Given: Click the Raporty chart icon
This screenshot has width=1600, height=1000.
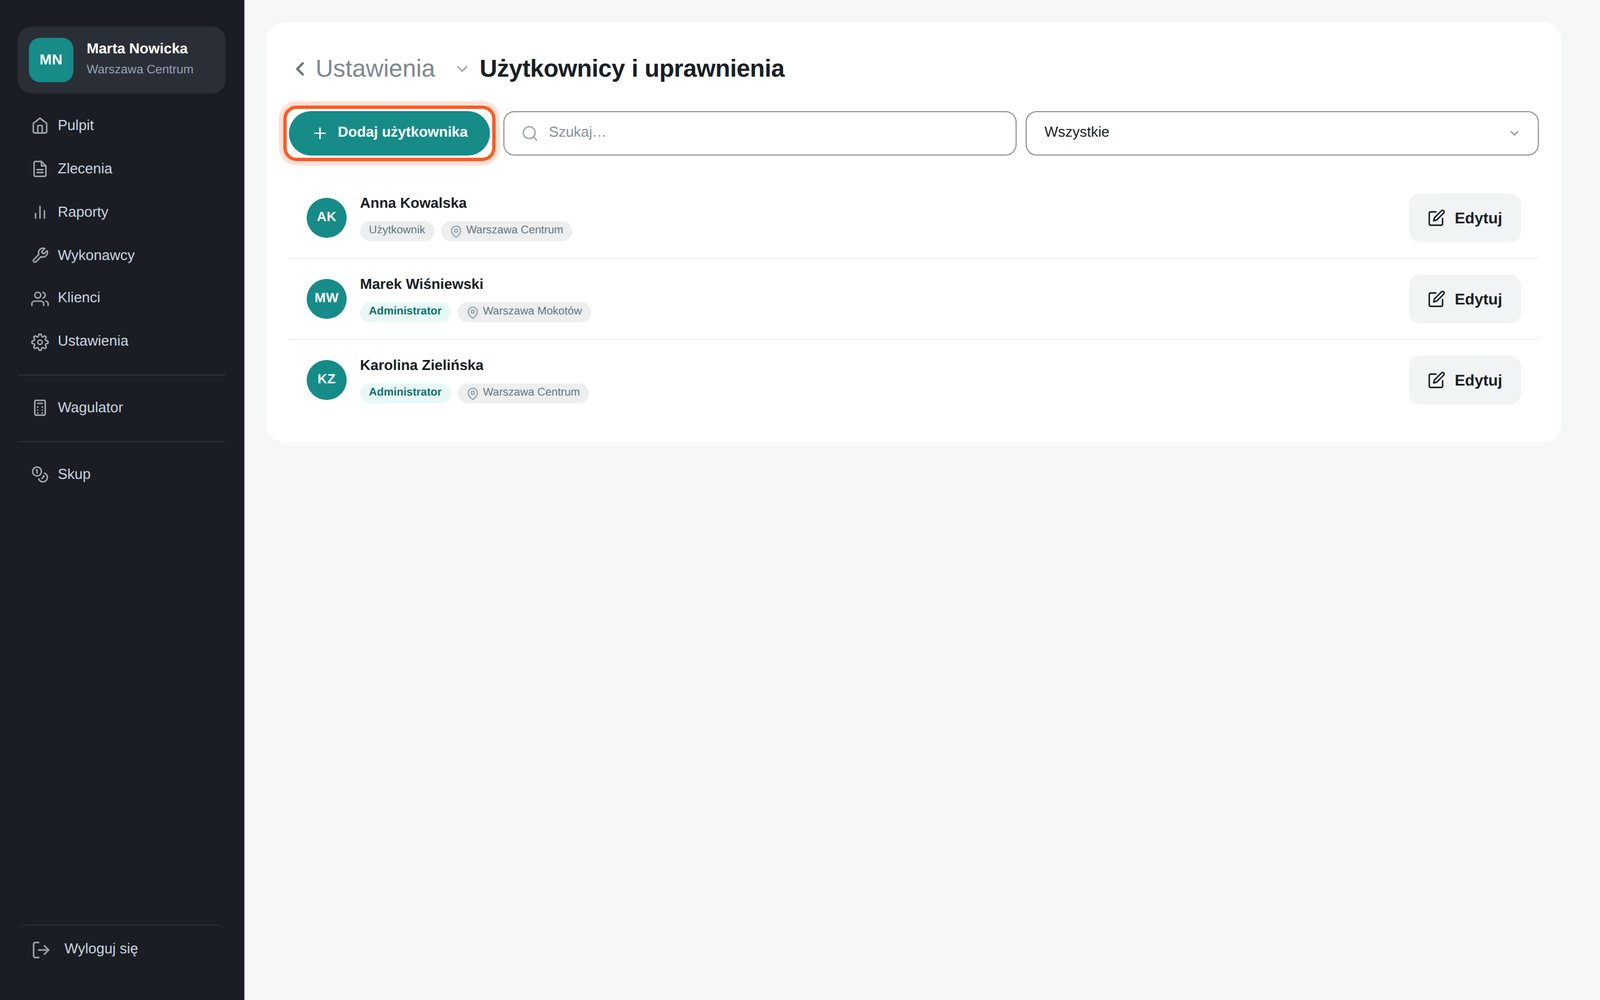Looking at the screenshot, I should pos(40,212).
